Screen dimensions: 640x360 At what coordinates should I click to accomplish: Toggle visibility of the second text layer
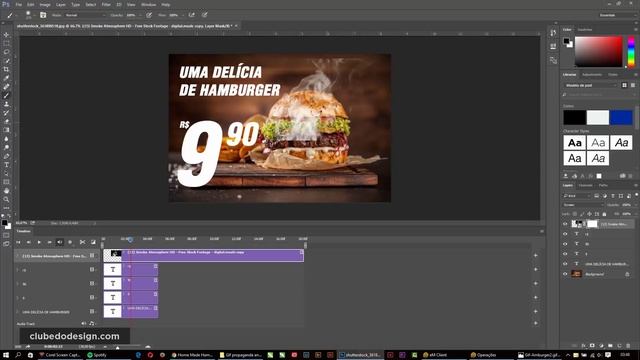(x=565, y=244)
